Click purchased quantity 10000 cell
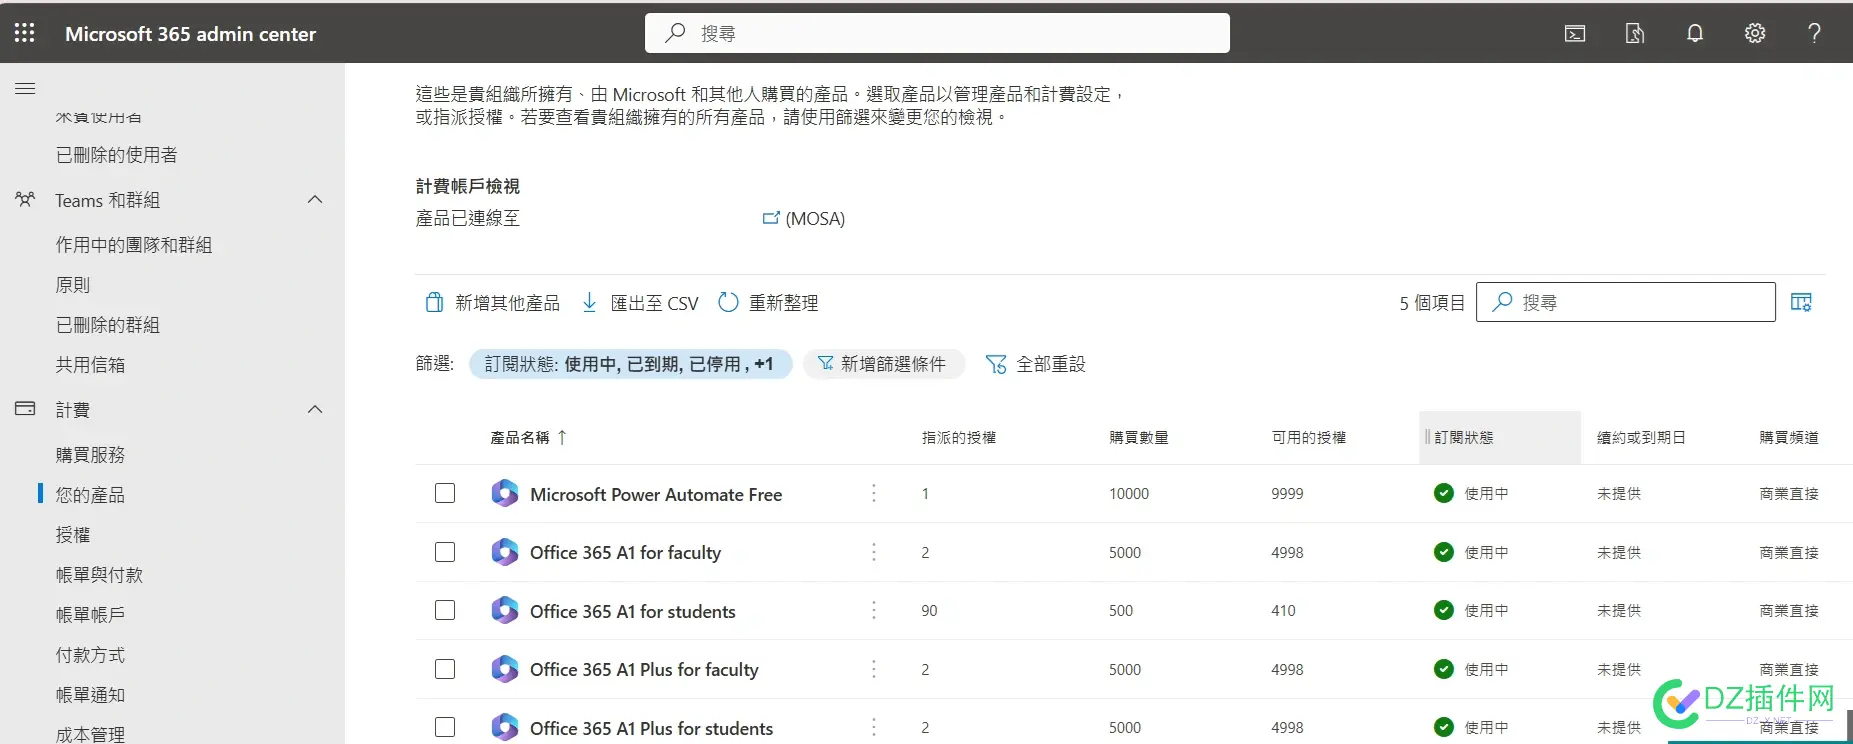The height and width of the screenshot is (744, 1853). click(1129, 493)
